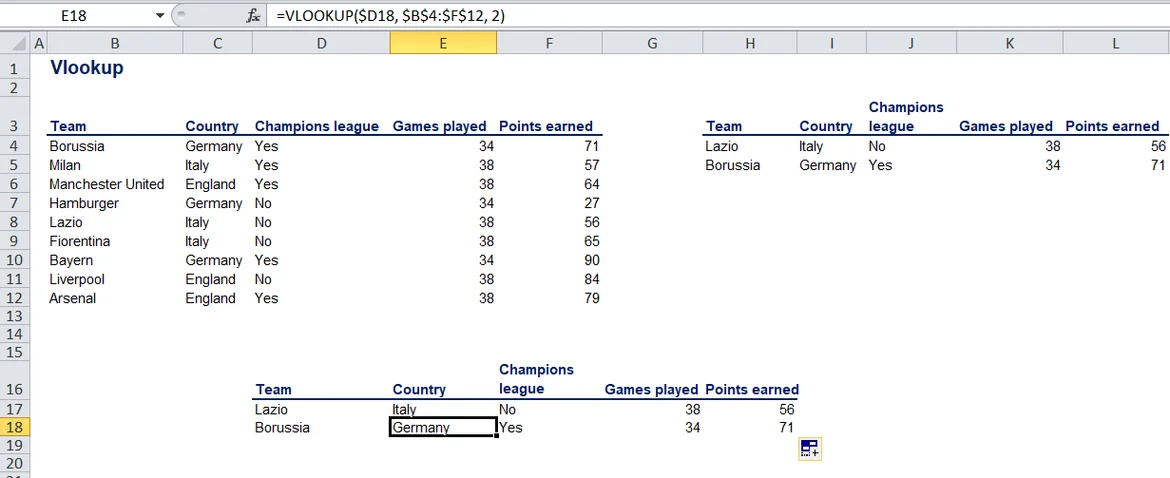Viewport: 1170px width, 478px height.
Task: Select column B header
Action: tap(115, 43)
